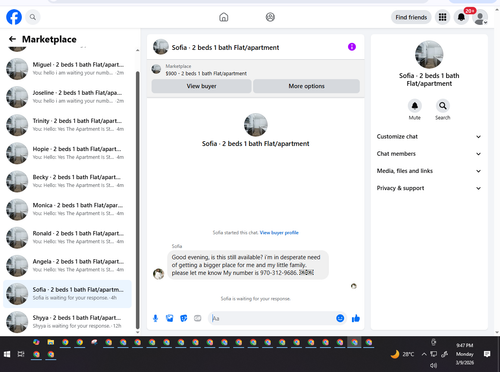Mute this conversation with bell icon
500x372 pixels.
tap(415, 106)
